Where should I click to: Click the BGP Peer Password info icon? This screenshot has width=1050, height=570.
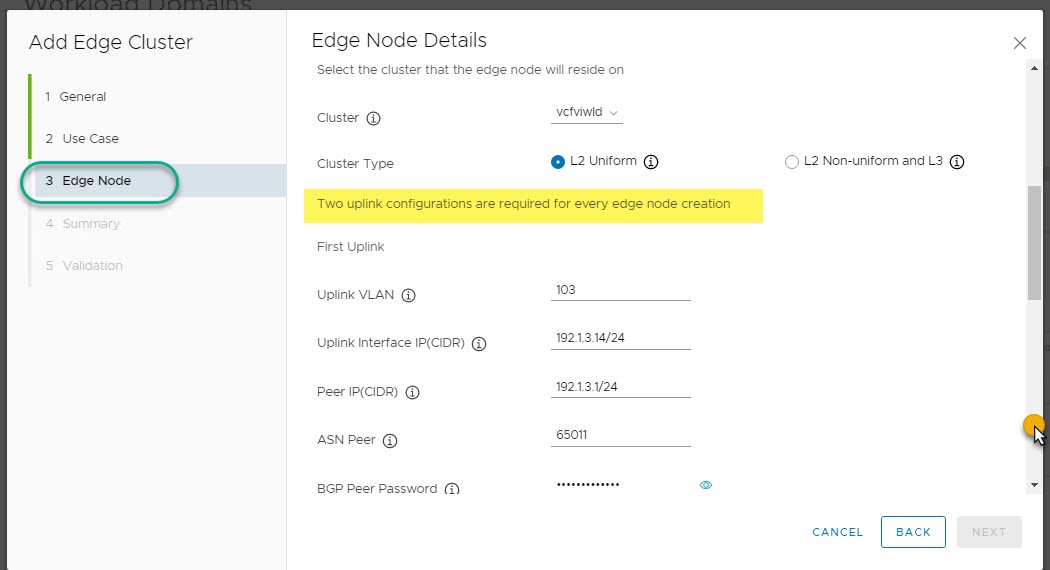pos(452,489)
